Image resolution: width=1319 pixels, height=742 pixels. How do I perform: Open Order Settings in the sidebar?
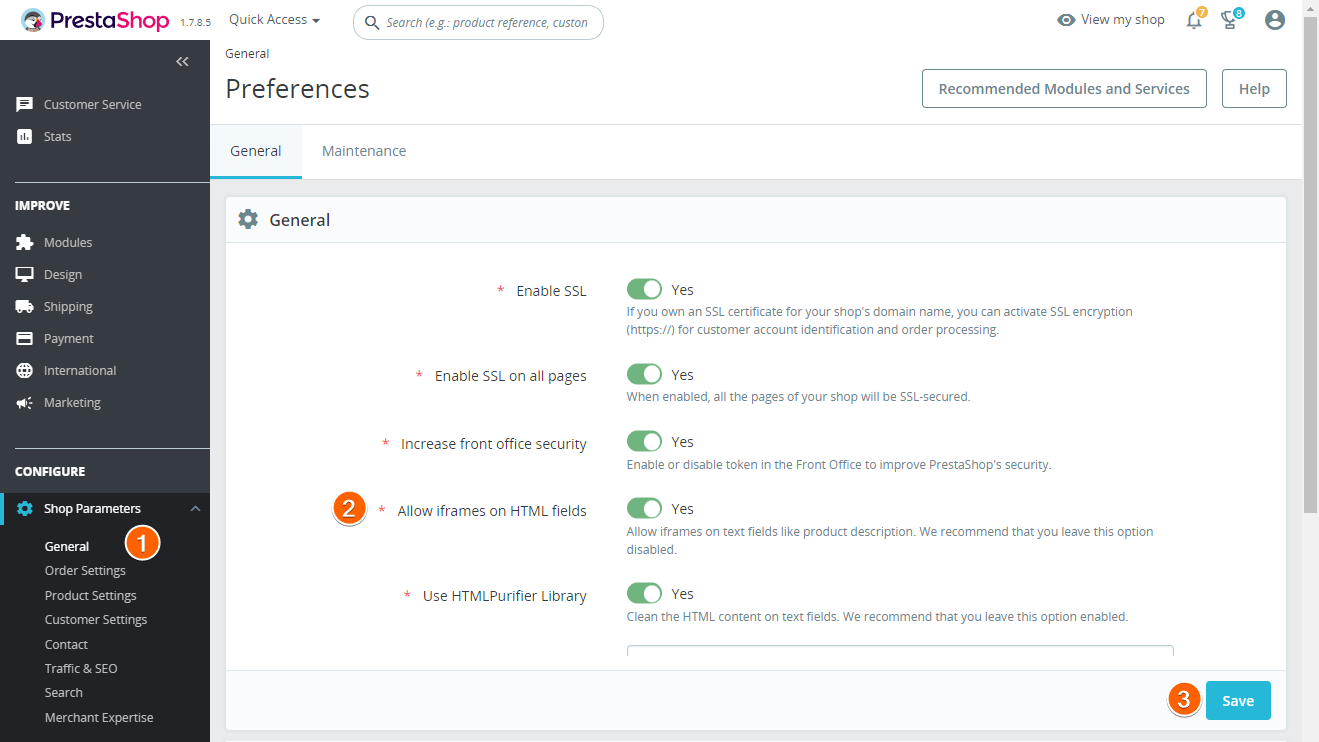pyautogui.click(x=85, y=571)
